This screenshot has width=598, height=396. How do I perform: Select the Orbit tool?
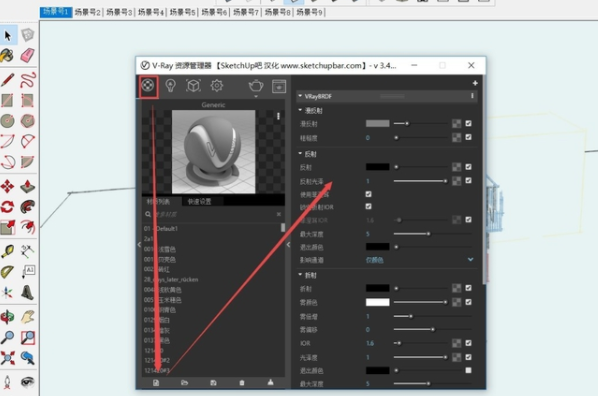click(8, 317)
